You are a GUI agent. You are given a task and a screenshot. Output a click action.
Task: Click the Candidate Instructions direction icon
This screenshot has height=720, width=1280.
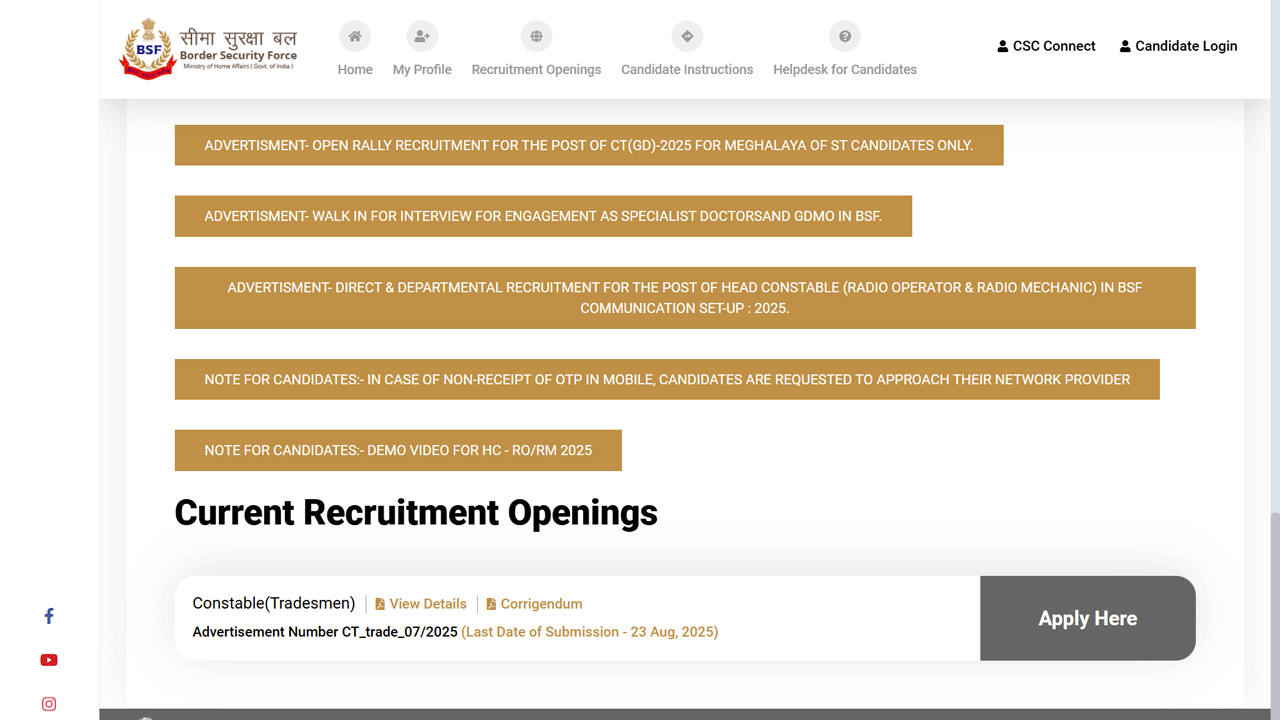pos(687,37)
